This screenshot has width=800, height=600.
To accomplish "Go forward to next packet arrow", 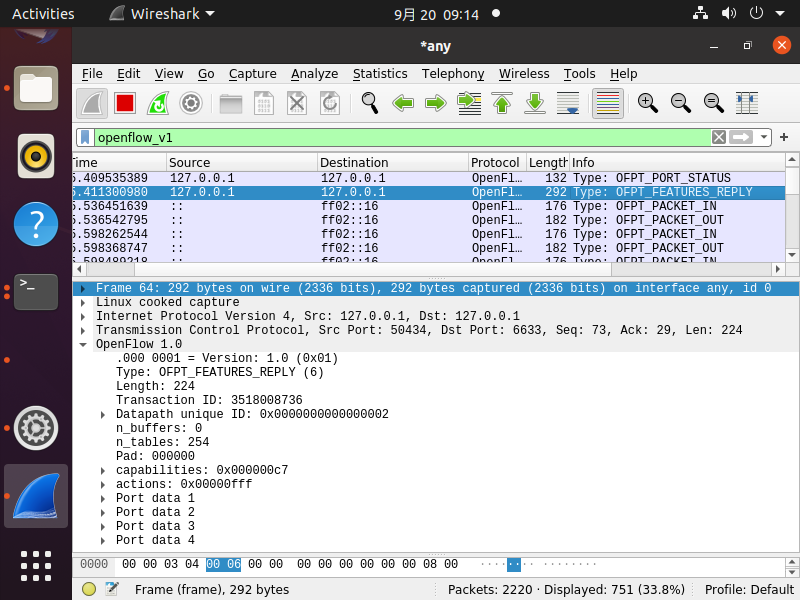I will (436, 104).
